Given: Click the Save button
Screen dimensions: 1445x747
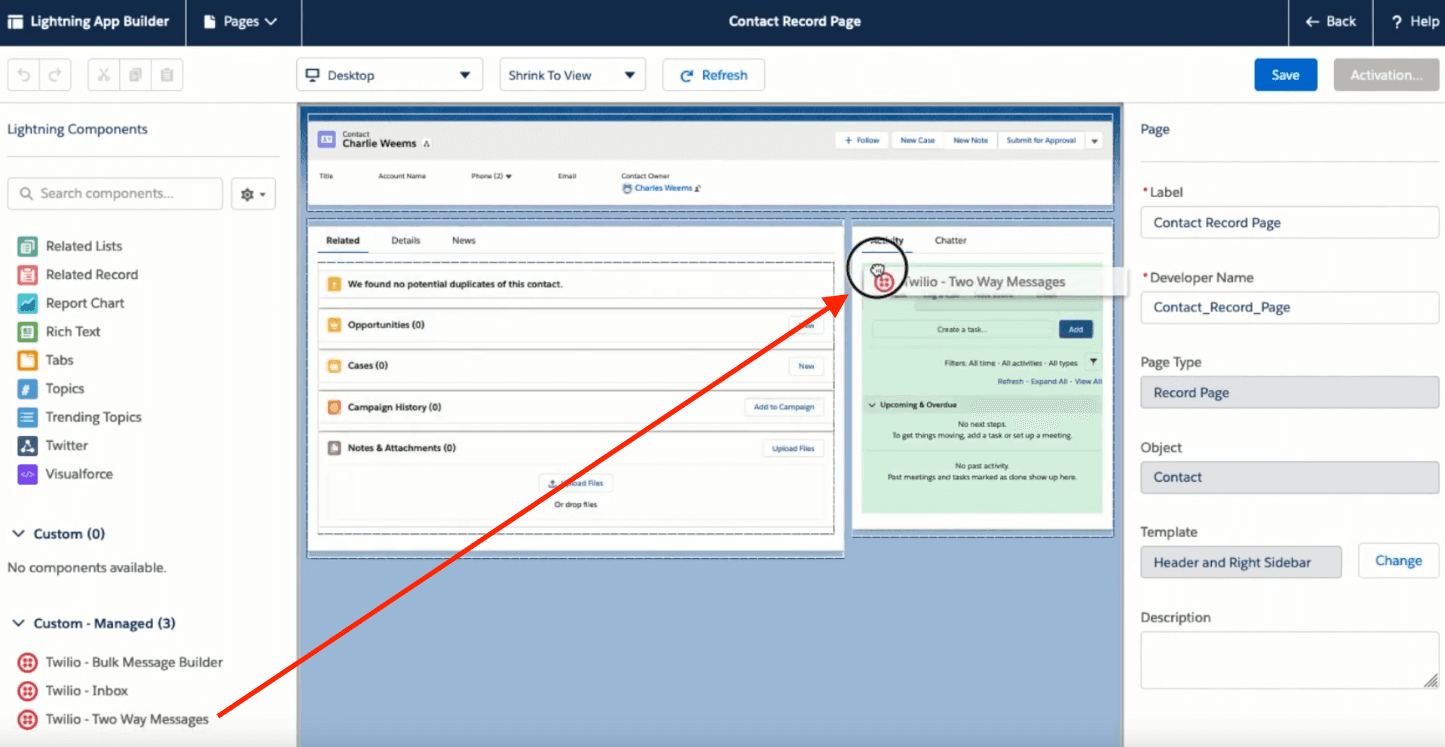Looking at the screenshot, I should click(1285, 74).
